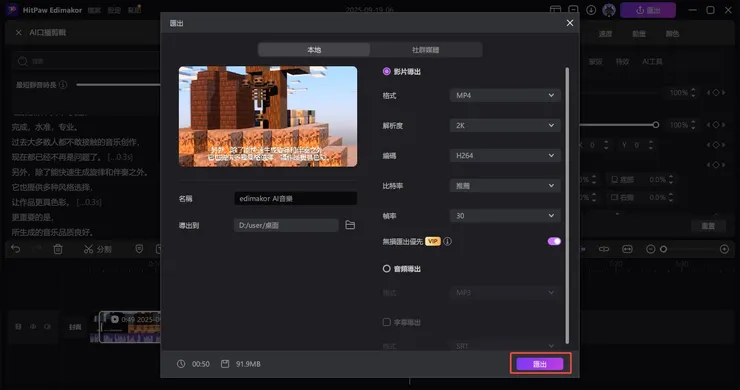Screen dimensions: 740x390
Task: Click undo arrow in timeline toolbar
Action: (x=16, y=249)
